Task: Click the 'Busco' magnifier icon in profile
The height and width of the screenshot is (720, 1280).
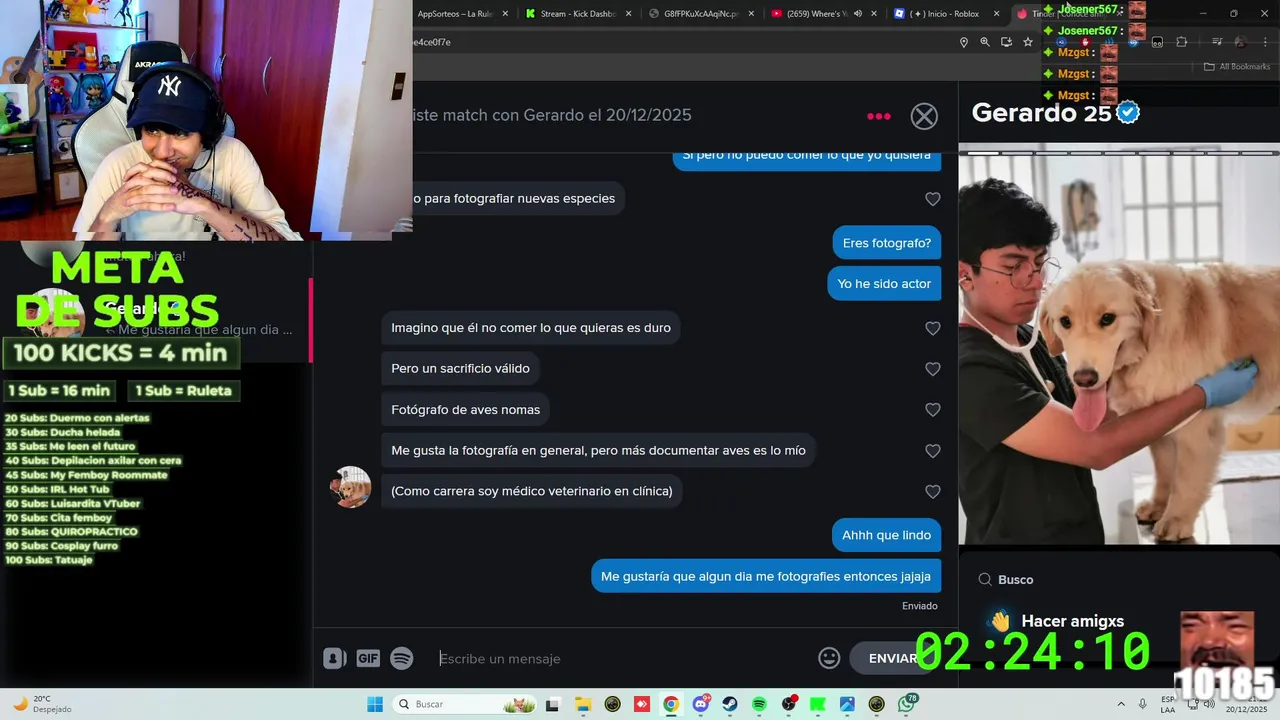Action: click(985, 580)
